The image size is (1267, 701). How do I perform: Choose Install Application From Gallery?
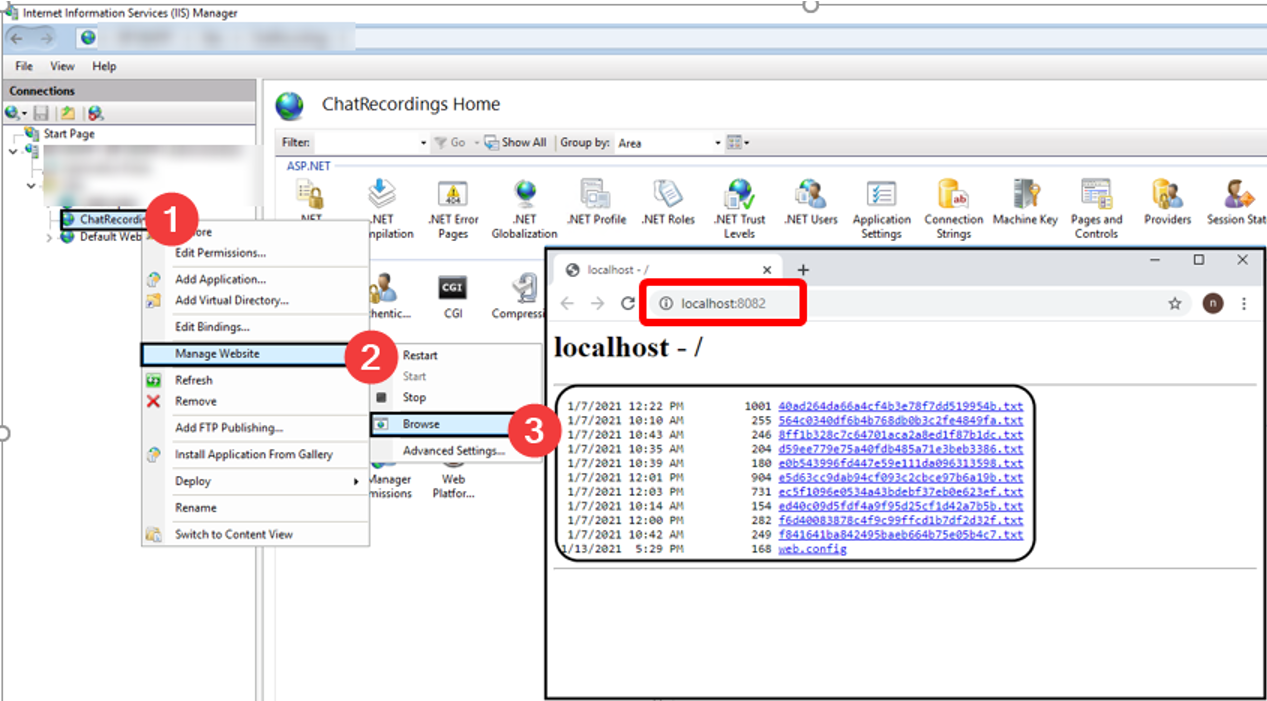click(255, 454)
